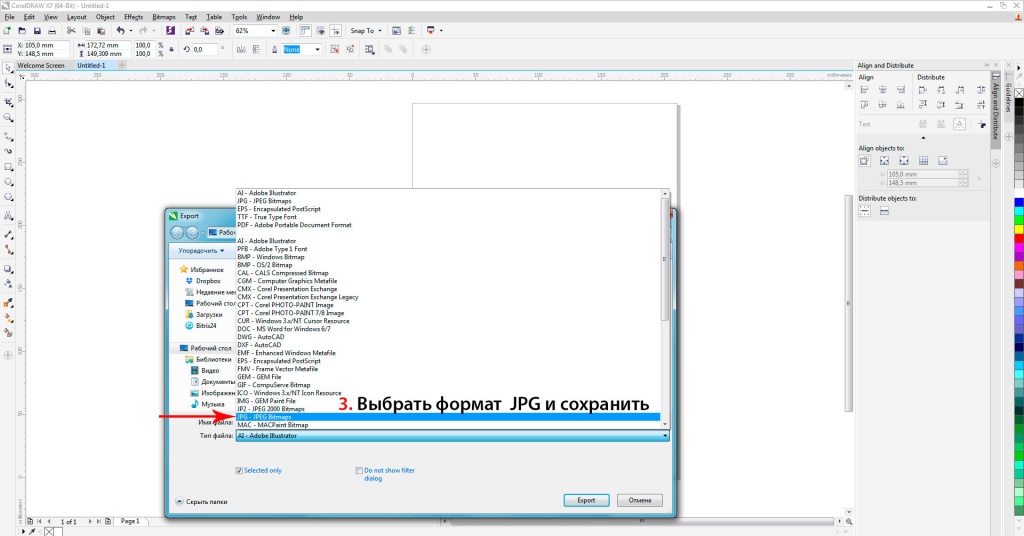Click Mirror horizontally icon in property bar
1024x536 pixels.
click(241, 50)
